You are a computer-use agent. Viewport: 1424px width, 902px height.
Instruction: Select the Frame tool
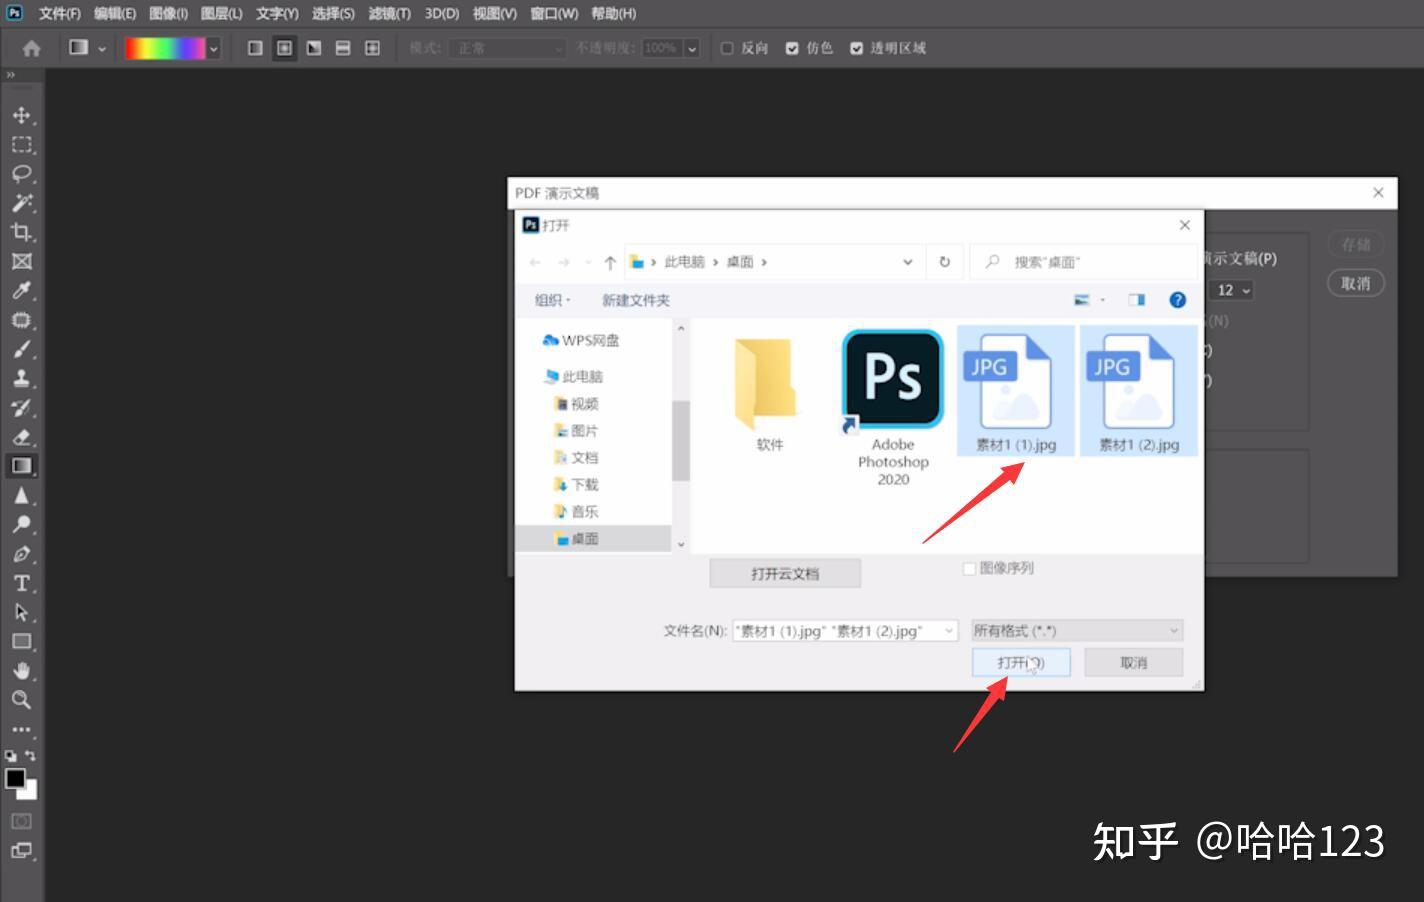(x=21, y=261)
